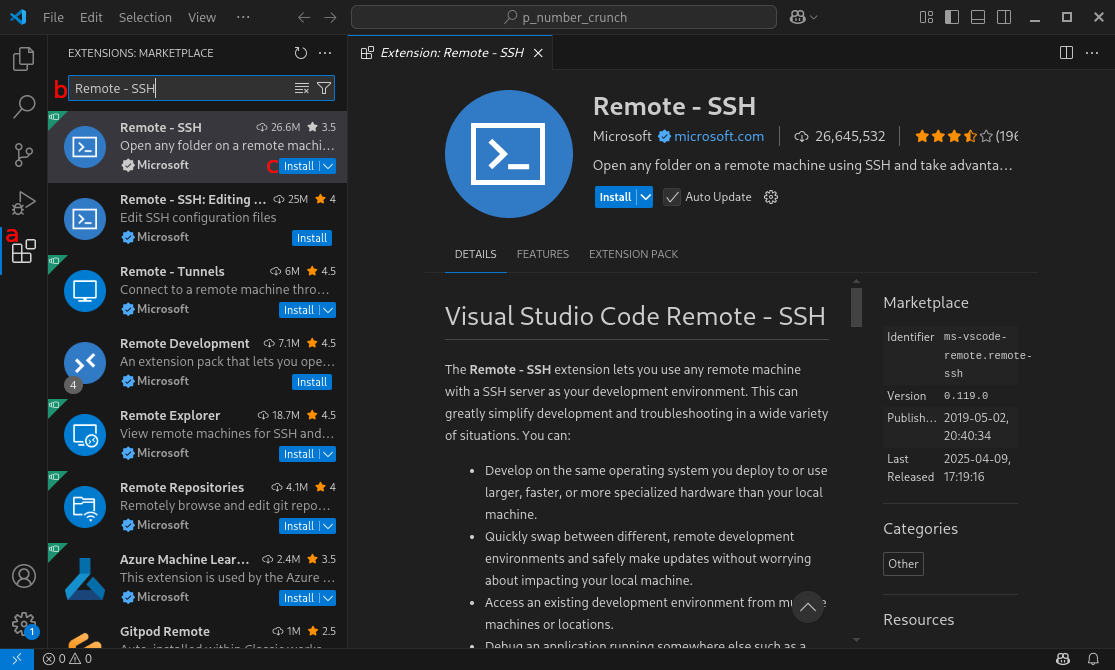Toggle the bottom panel visibility

point(978,17)
